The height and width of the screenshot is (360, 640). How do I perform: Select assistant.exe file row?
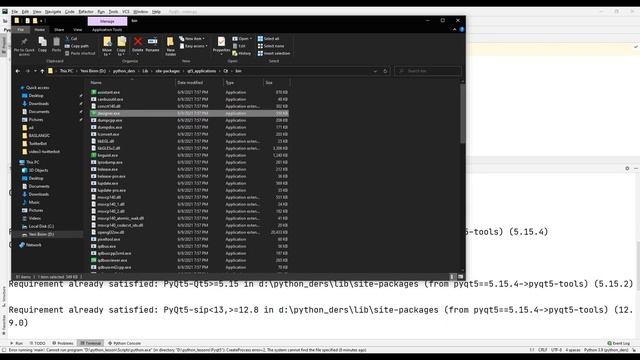[189, 92]
